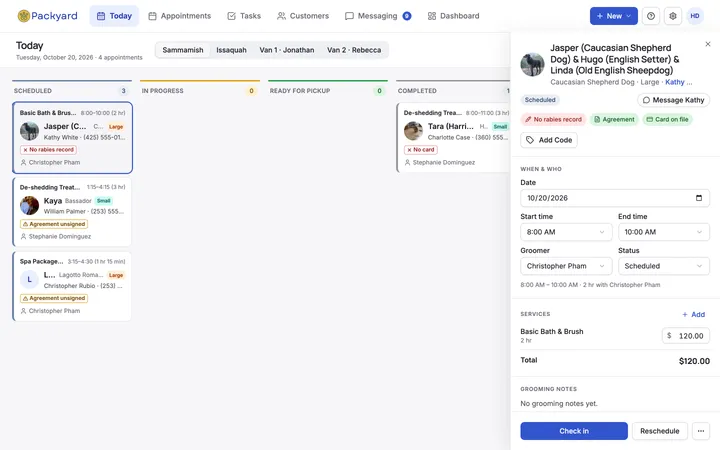Click the Small size badge on Kaya card
Image resolution: width=720 pixels, height=450 pixels.
tap(104, 201)
